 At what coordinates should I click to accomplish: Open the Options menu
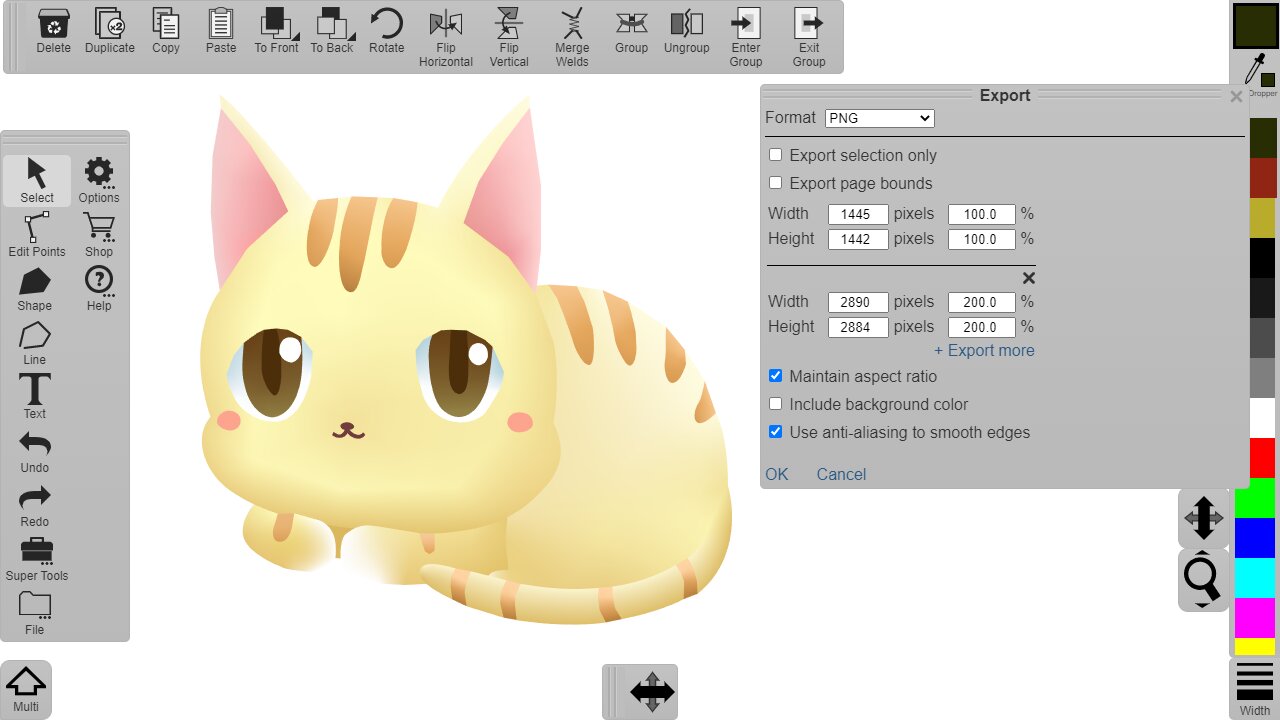pos(99,180)
